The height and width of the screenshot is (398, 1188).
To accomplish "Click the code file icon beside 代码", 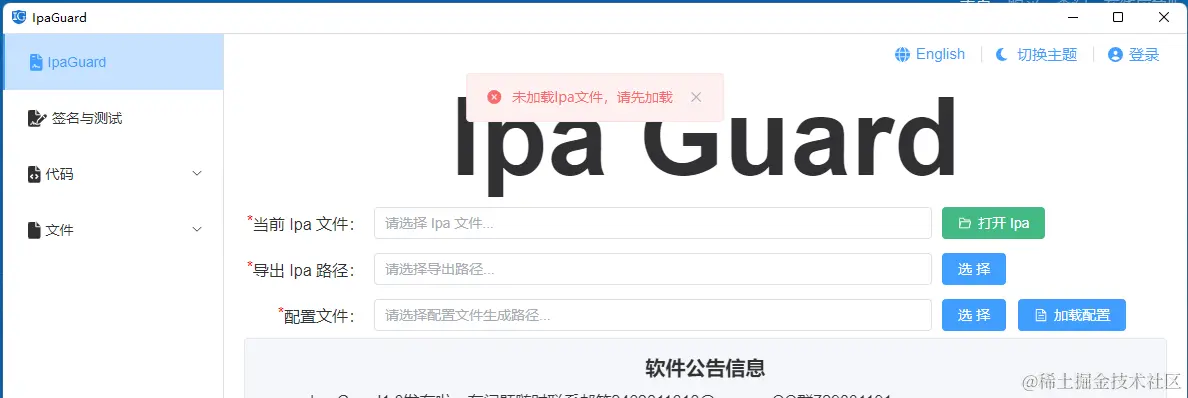I will coord(33,174).
